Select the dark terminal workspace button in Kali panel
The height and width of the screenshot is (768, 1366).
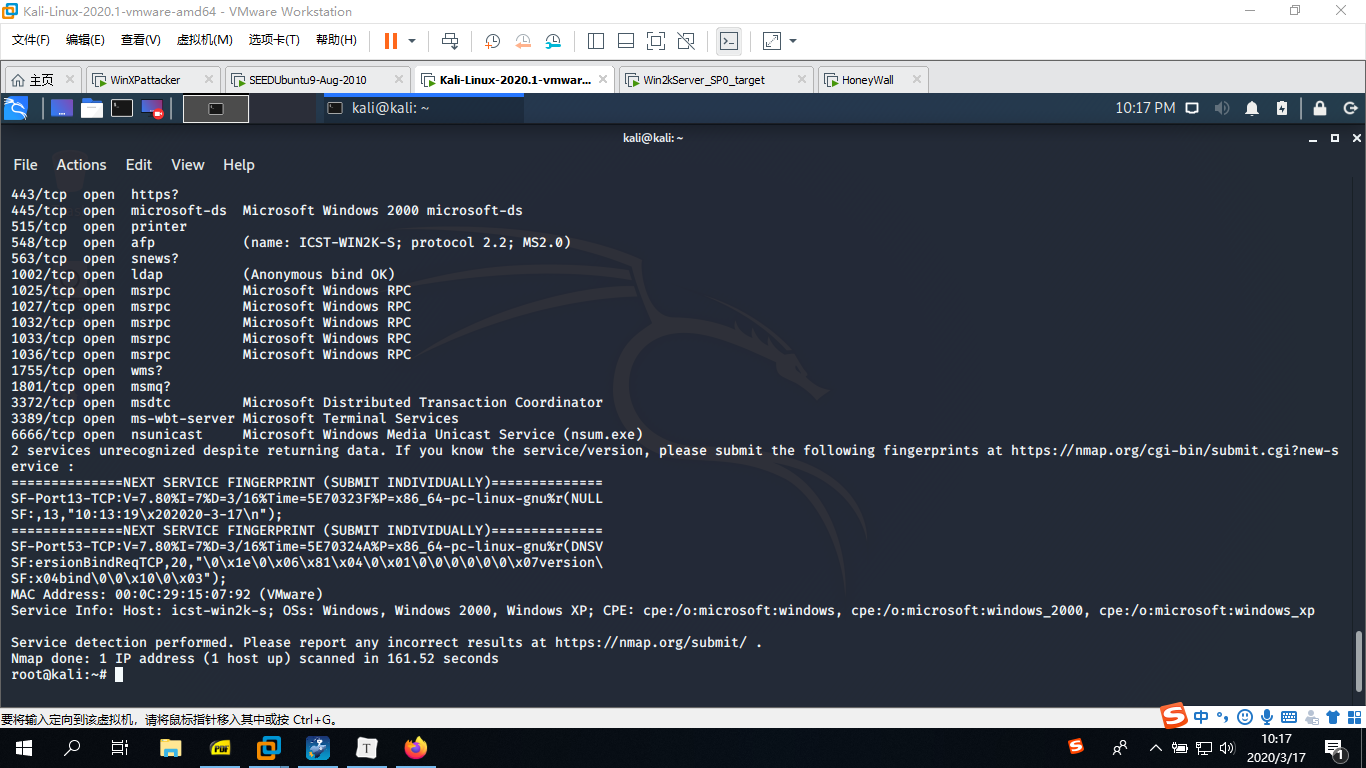point(216,108)
